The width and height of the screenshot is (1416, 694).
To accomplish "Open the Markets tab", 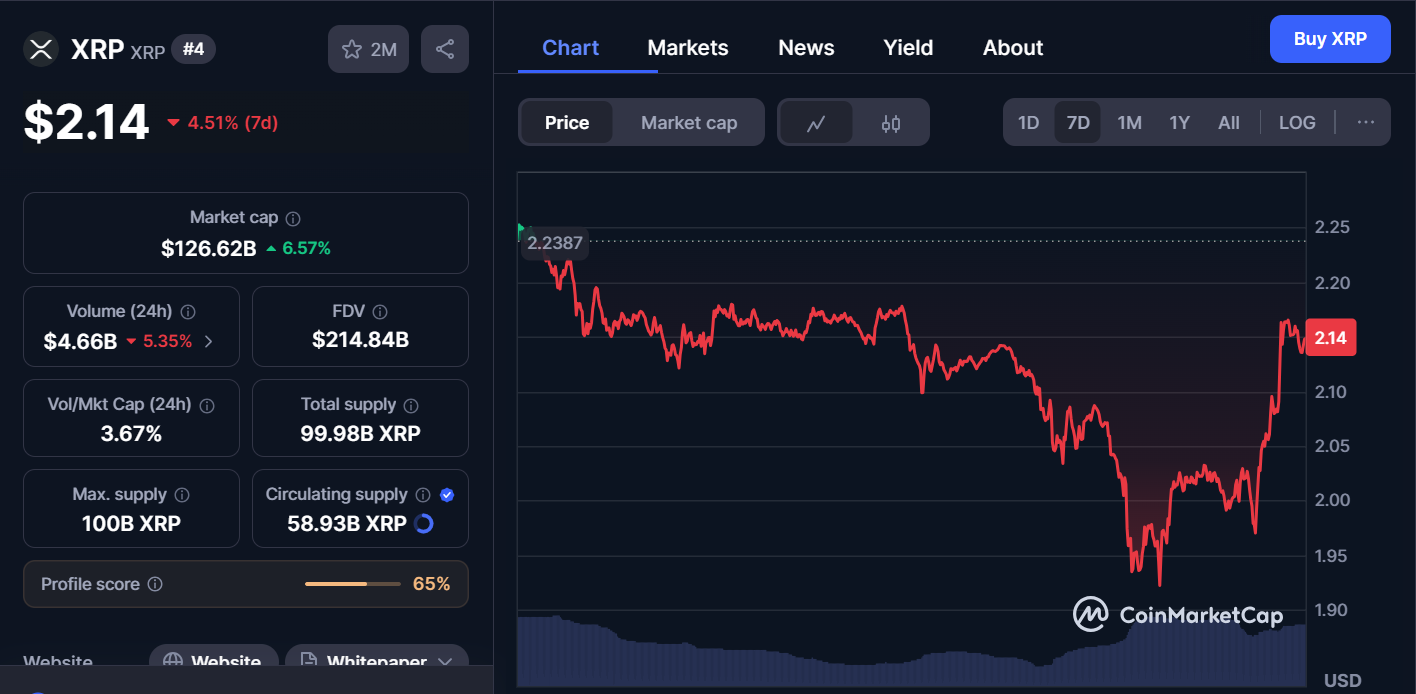I will (x=688, y=48).
